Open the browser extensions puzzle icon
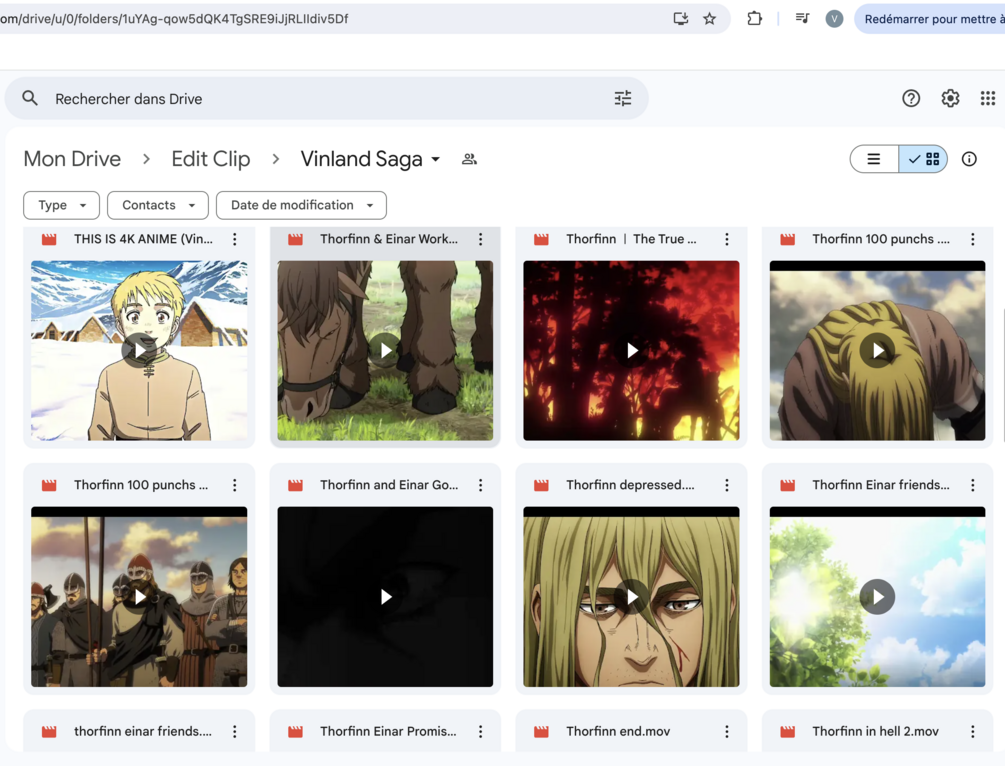The width and height of the screenshot is (1005, 766). coord(754,19)
